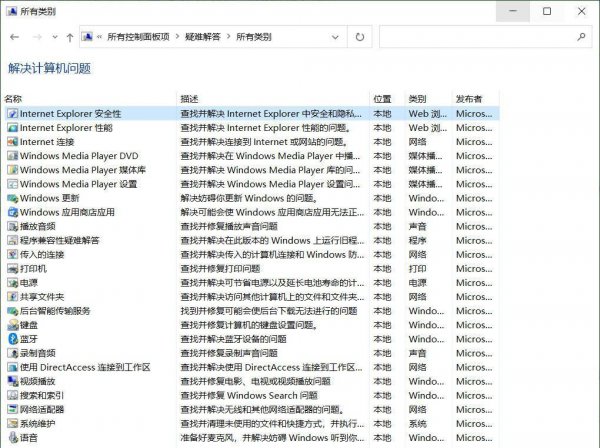Open the Windows 更新 troubleshooter
This screenshot has width=600, height=448.
click(x=50, y=198)
